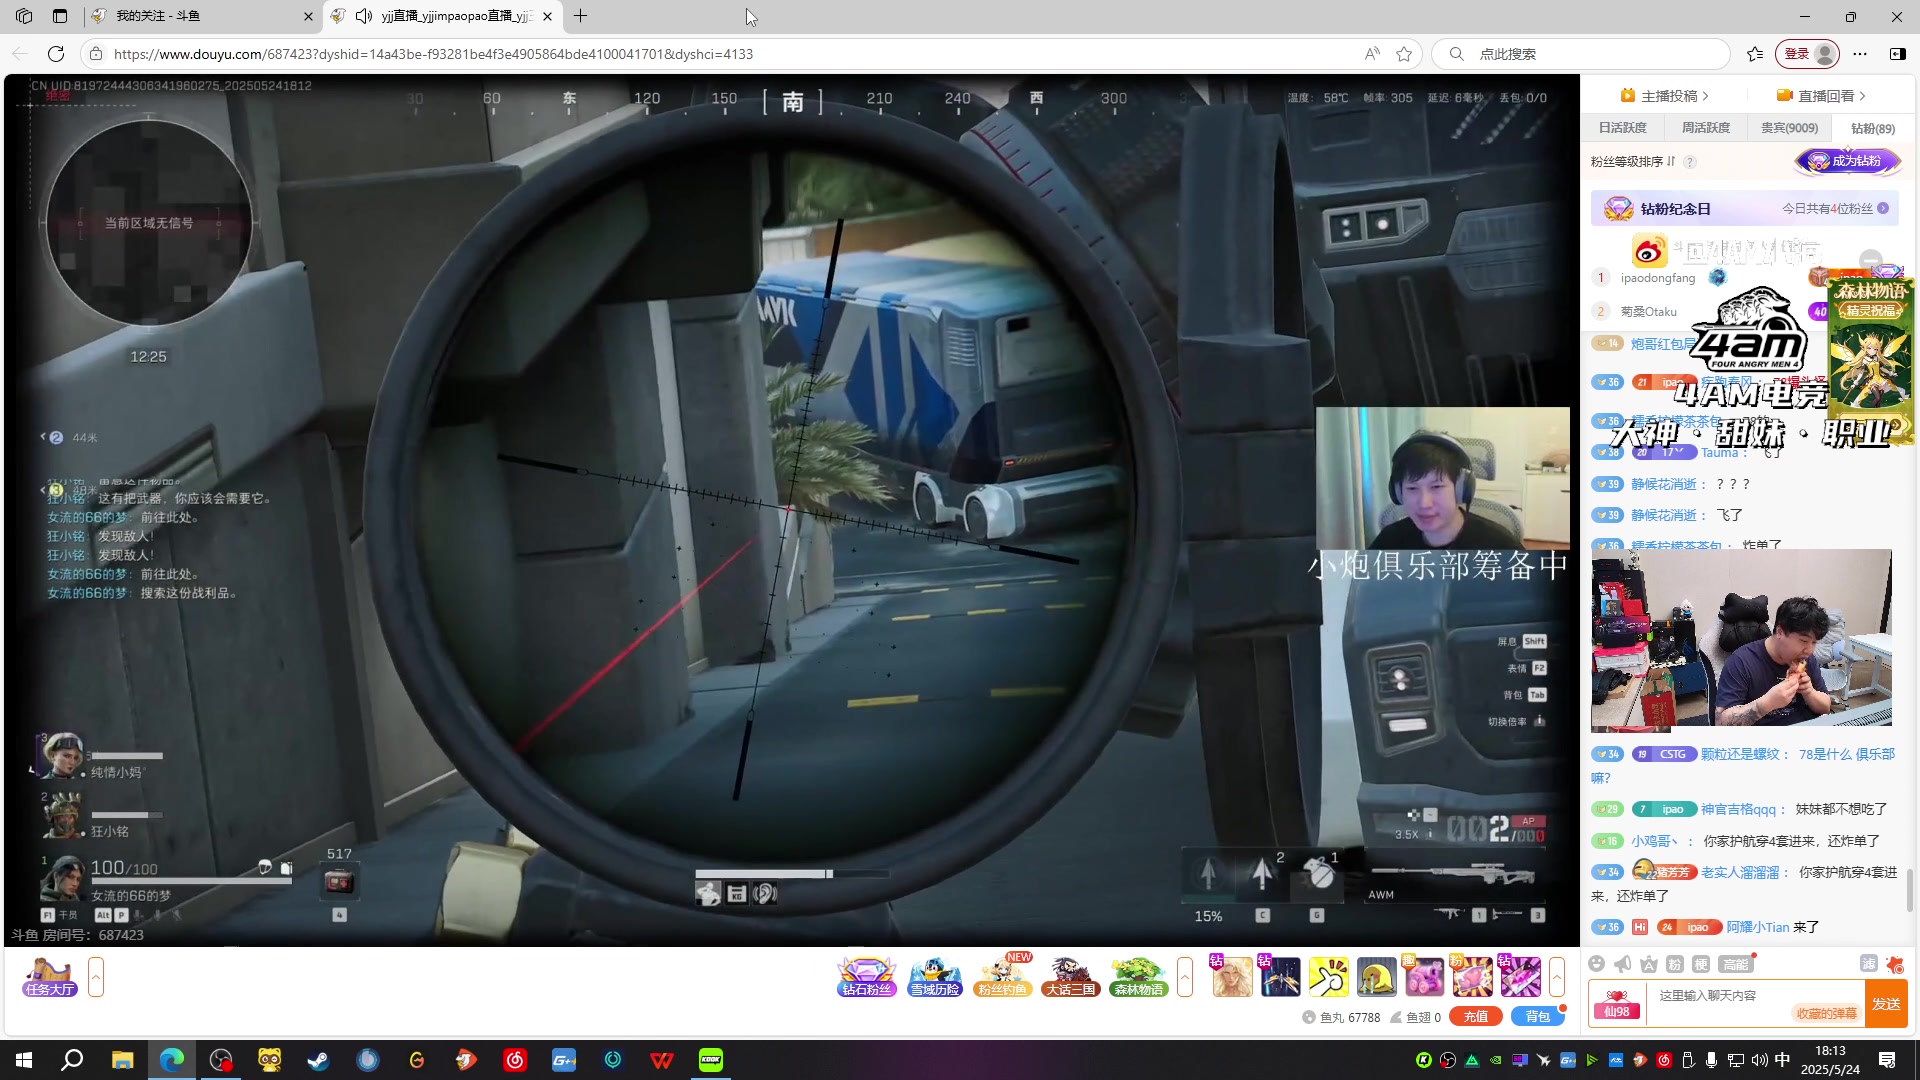Image resolution: width=1920 pixels, height=1080 pixels.
Task: Open browser favorites list
Action: [1755, 54]
